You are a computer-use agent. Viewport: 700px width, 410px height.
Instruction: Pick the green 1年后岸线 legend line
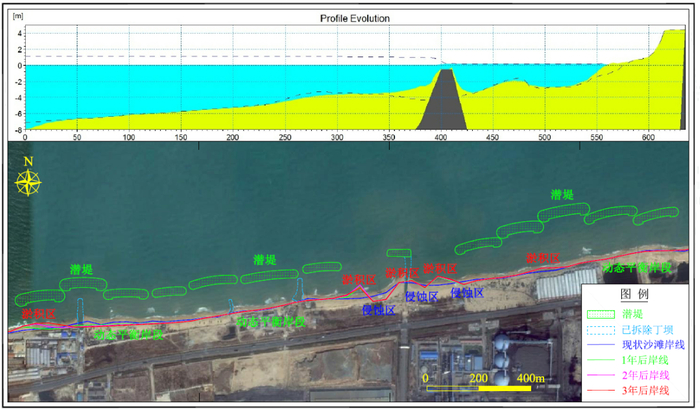[601, 360]
